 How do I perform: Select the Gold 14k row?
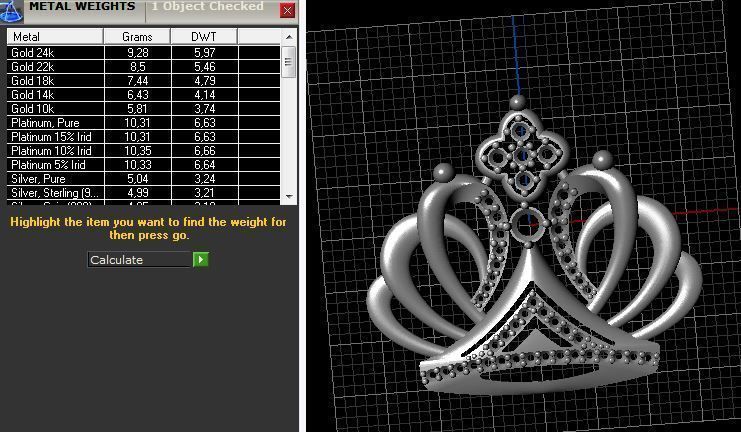click(x=144, y=95)
